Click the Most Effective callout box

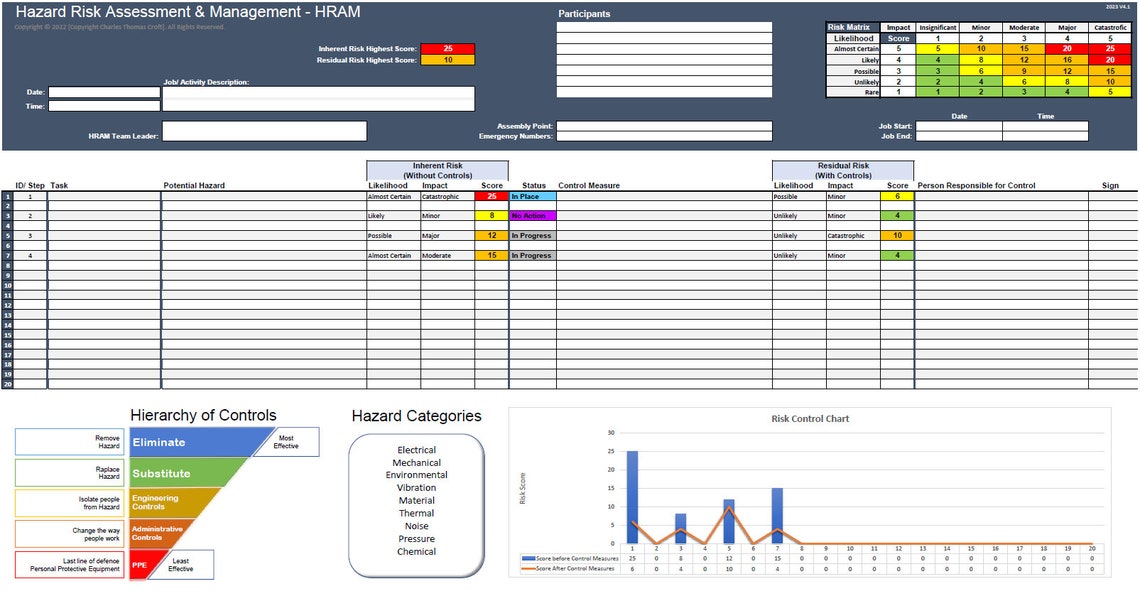pyautogui.click(x=289, y=441)
